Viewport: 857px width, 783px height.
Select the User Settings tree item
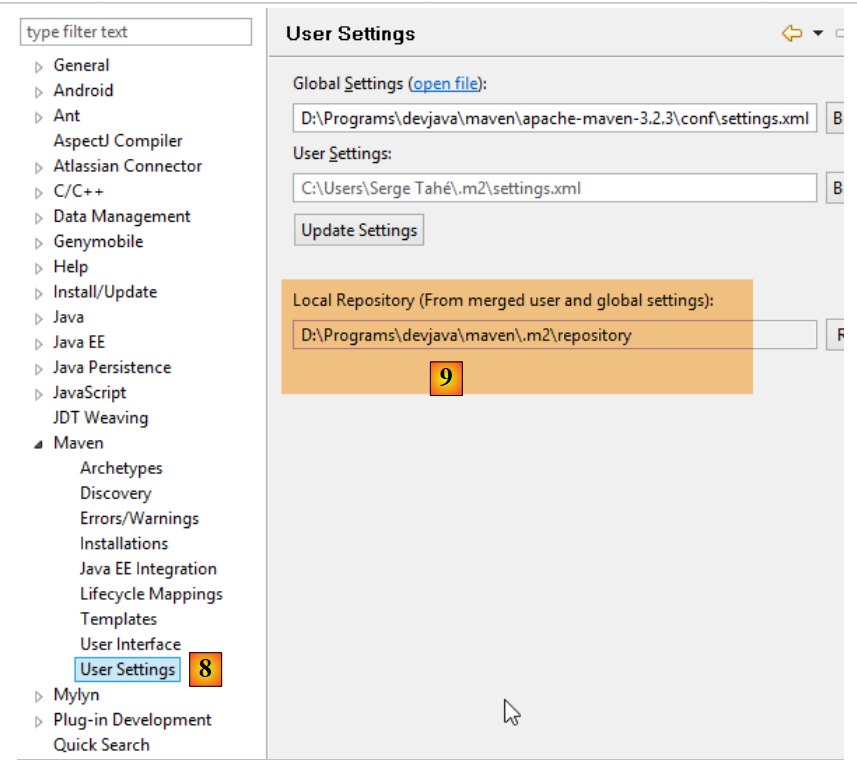(128, 670)
